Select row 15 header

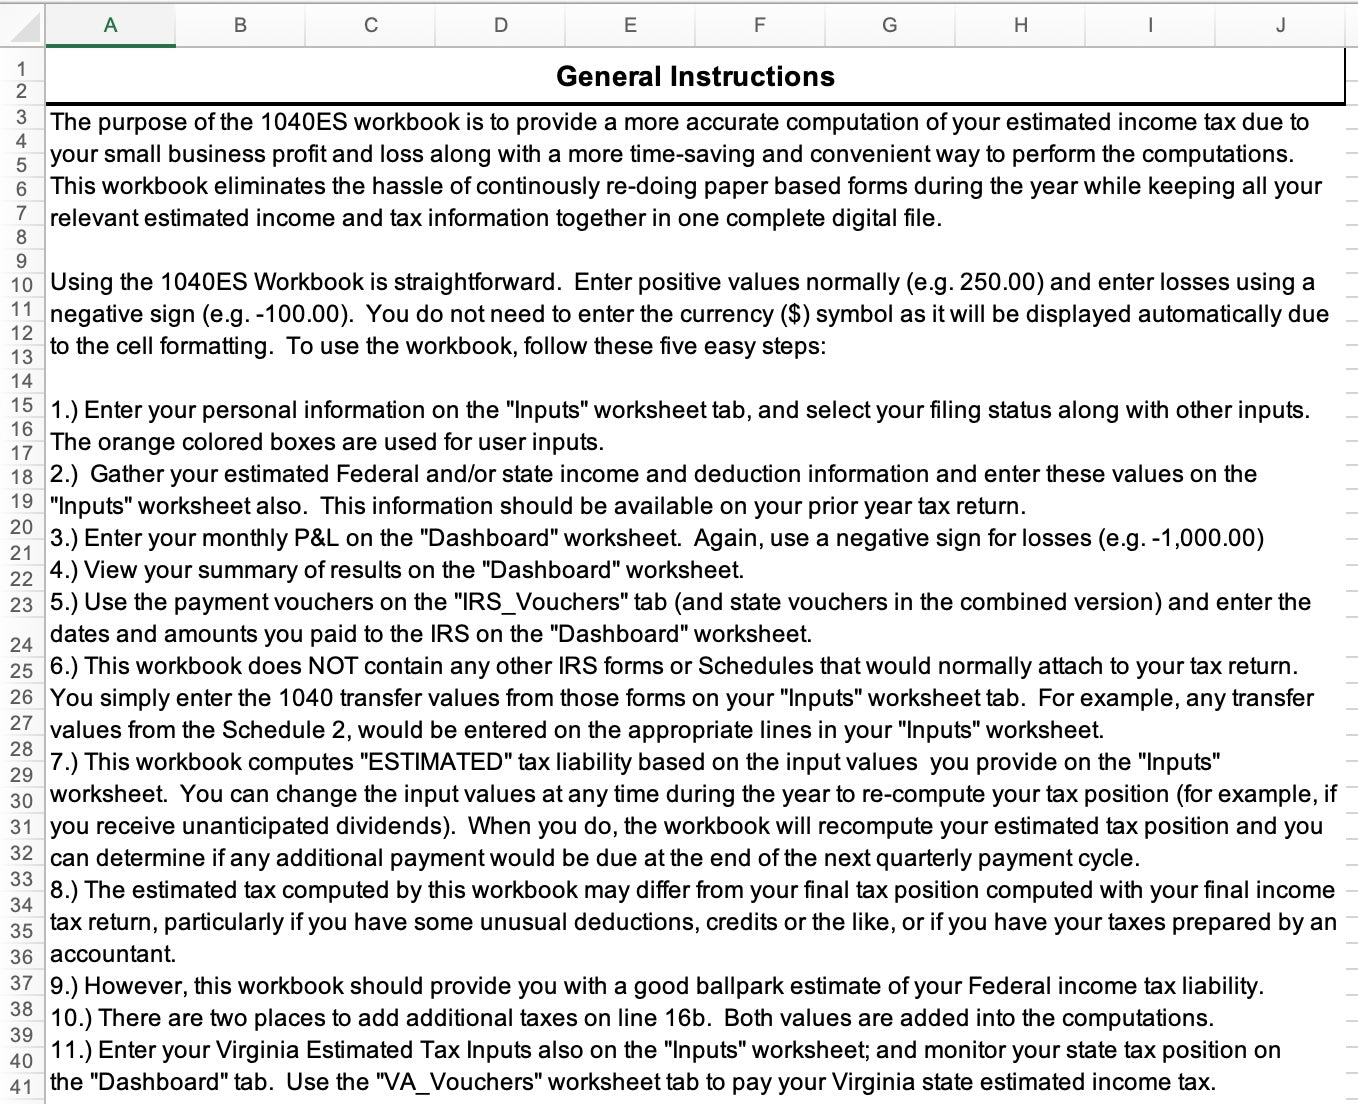22,405
